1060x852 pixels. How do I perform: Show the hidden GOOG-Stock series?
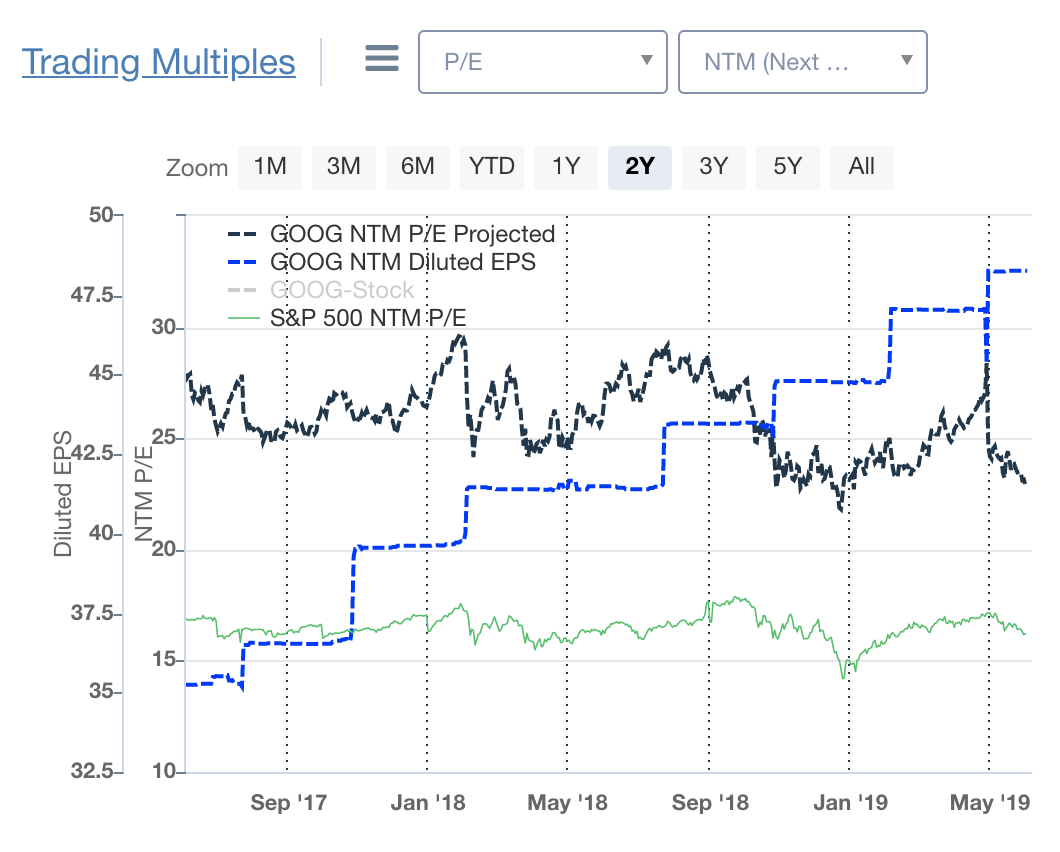pos(342,290)
